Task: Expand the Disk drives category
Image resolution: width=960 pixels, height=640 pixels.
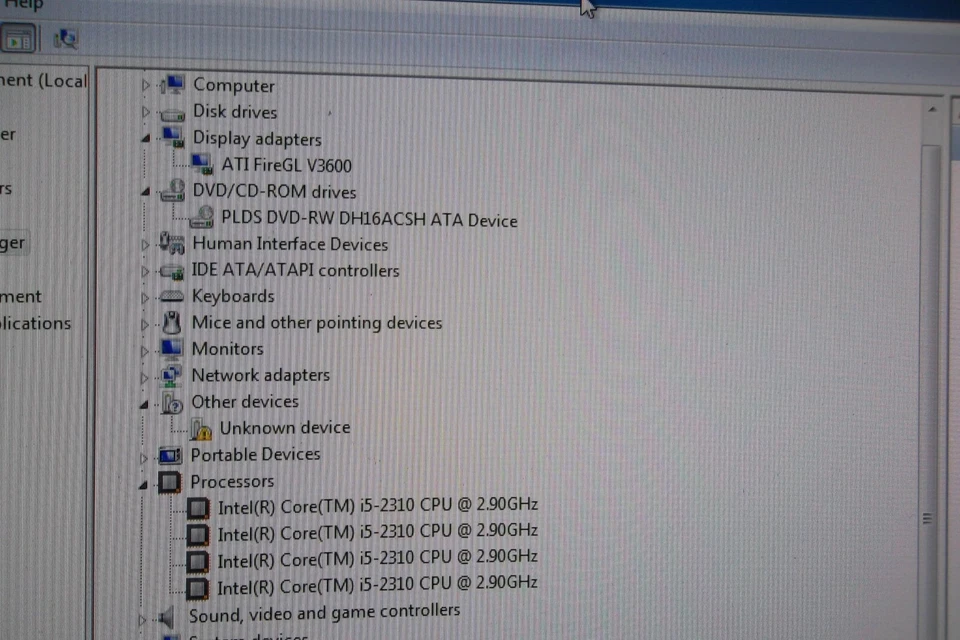Action: click(x=145, y=112)
